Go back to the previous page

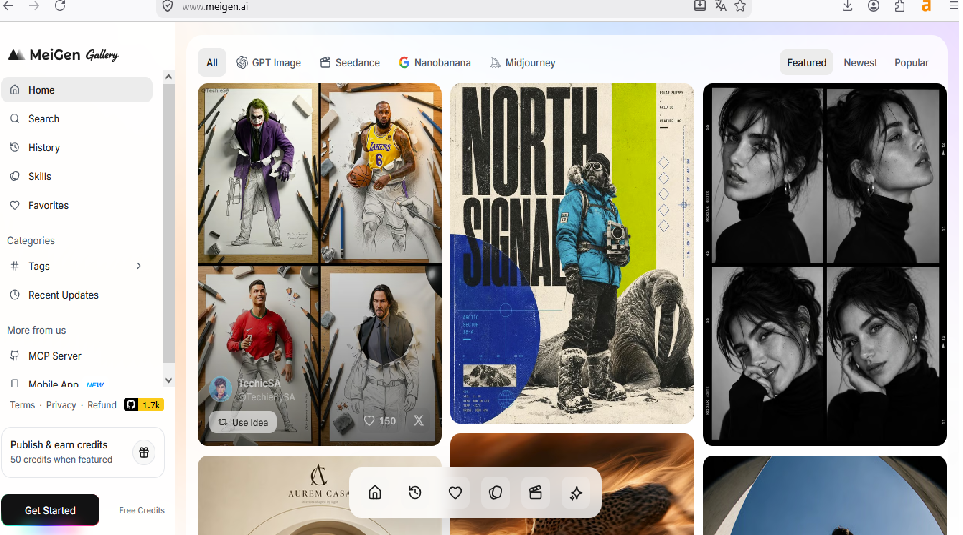click(x=9, y=6)
